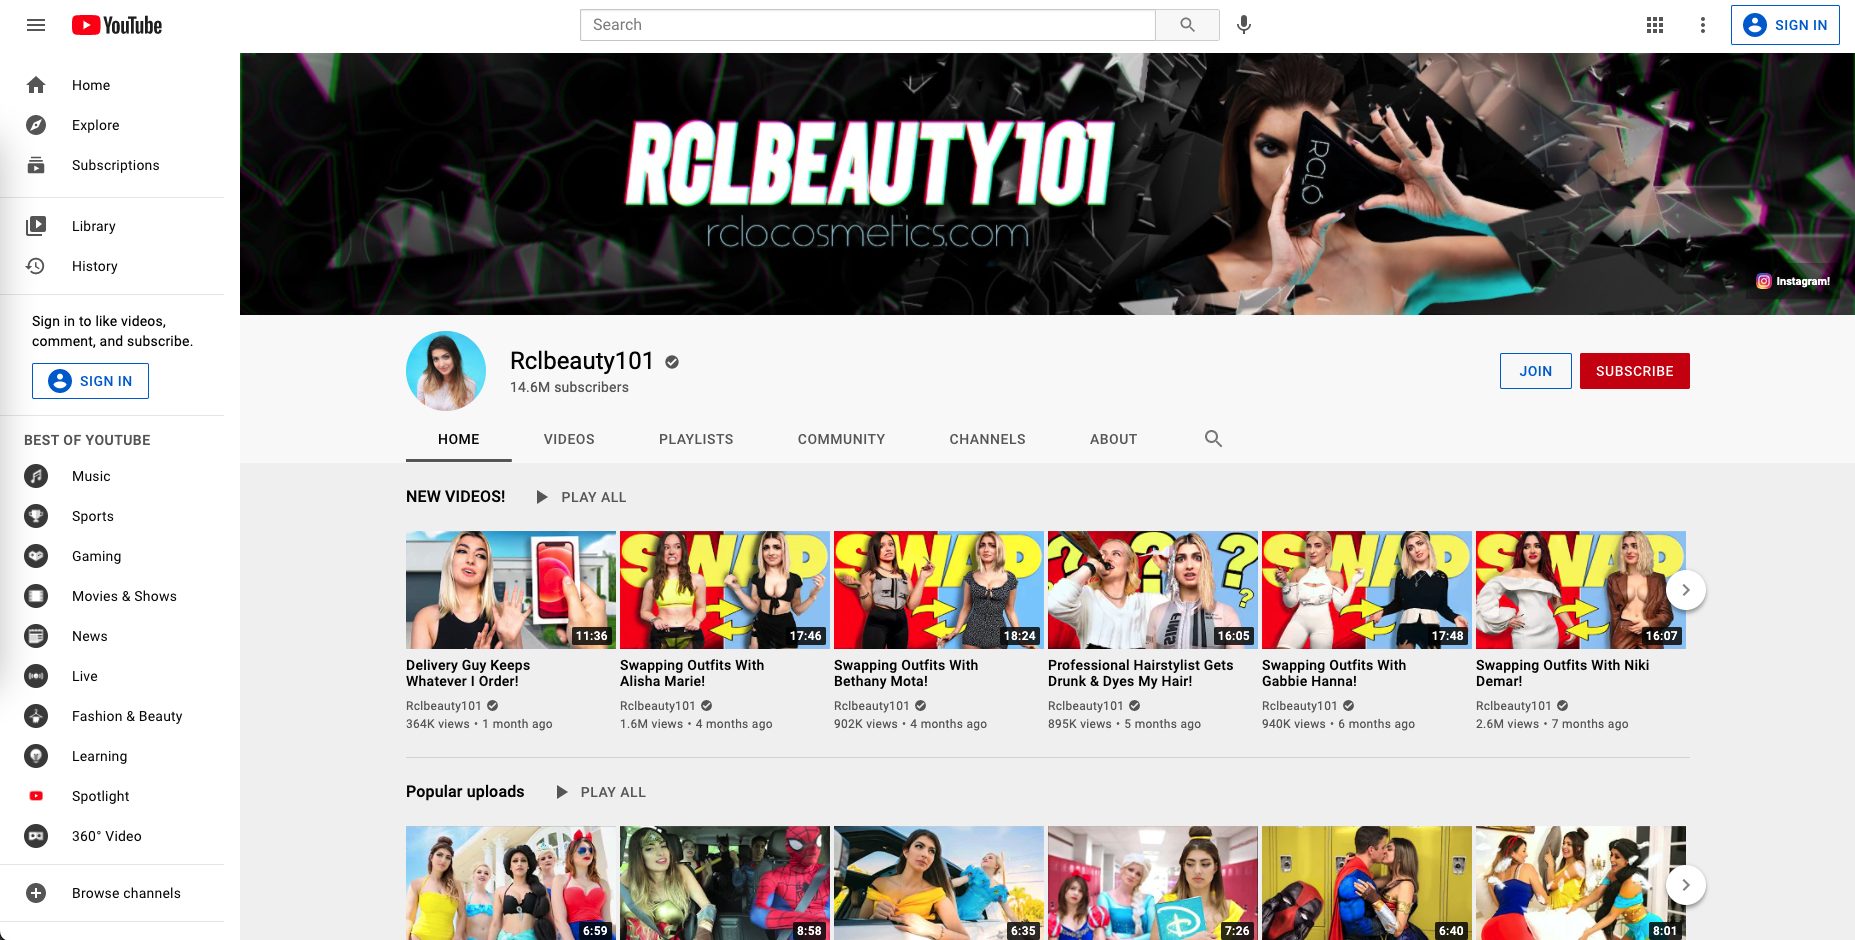Select the HOME channel tab

pyautogui.click(x=459, y=439)
